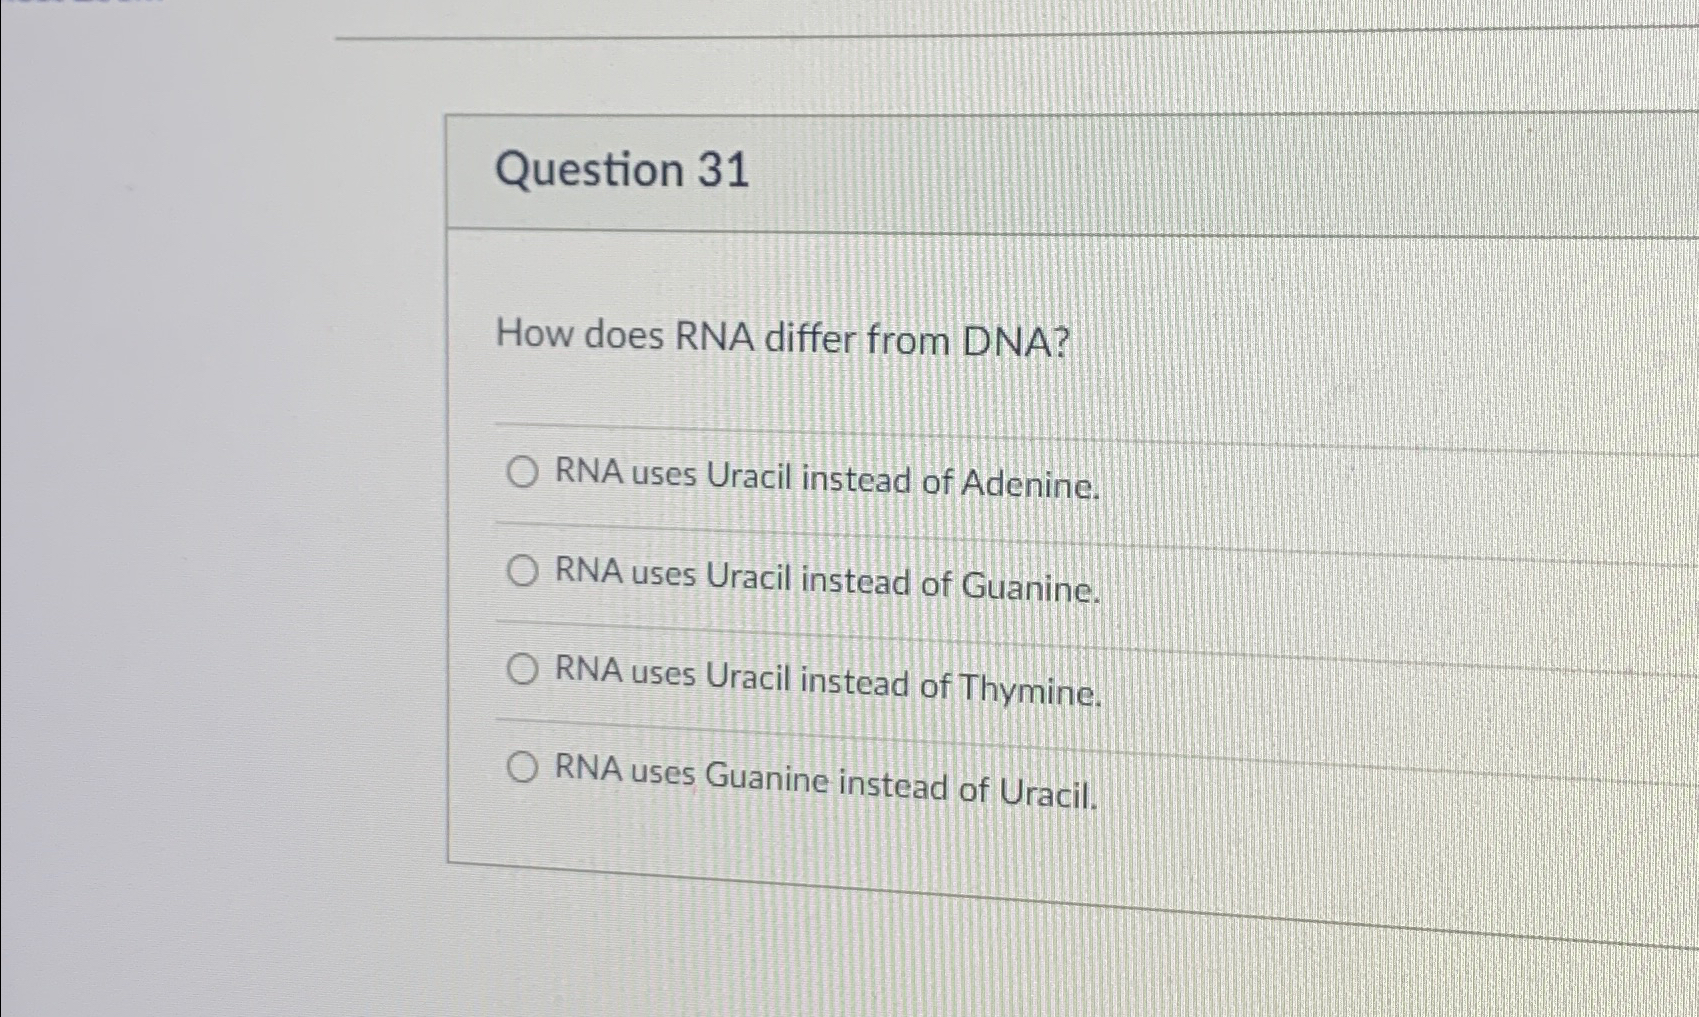Viewport: 1699px width, 1017px height.
Task: Click the last answer radio circle
Action: click(x=522, y=767)
